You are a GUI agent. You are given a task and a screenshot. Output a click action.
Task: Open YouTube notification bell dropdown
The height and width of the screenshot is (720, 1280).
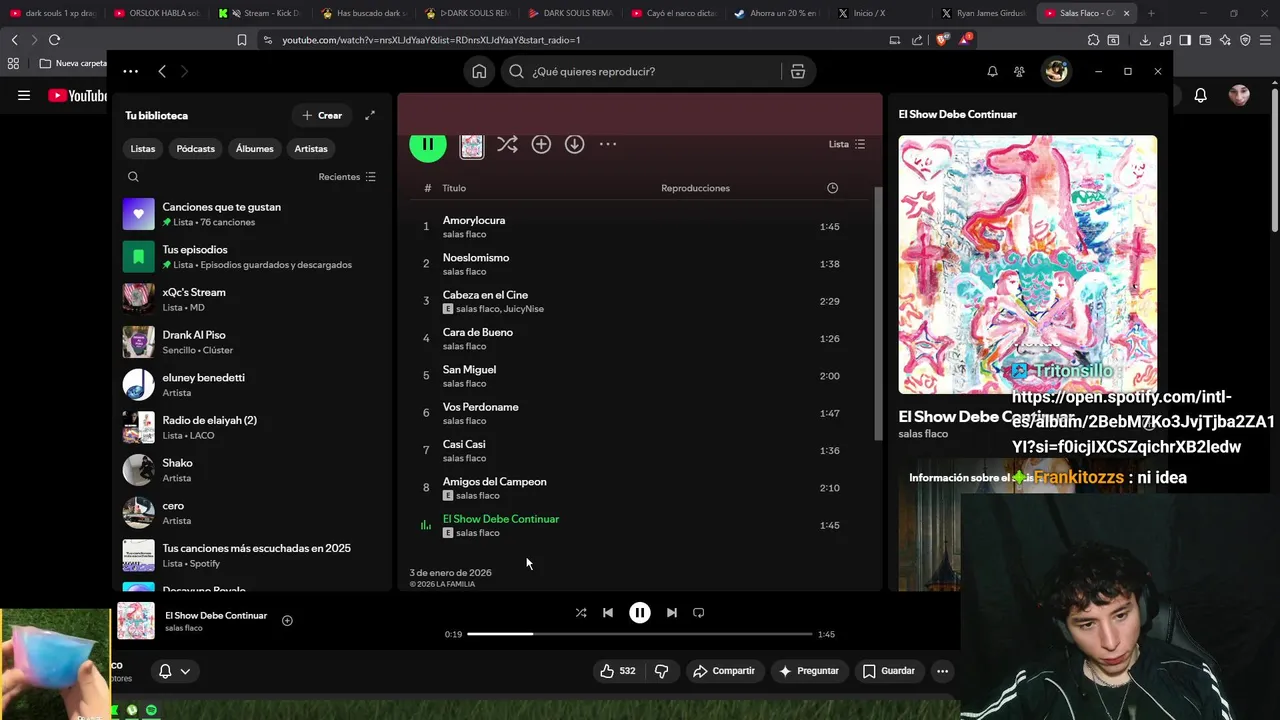174,671
